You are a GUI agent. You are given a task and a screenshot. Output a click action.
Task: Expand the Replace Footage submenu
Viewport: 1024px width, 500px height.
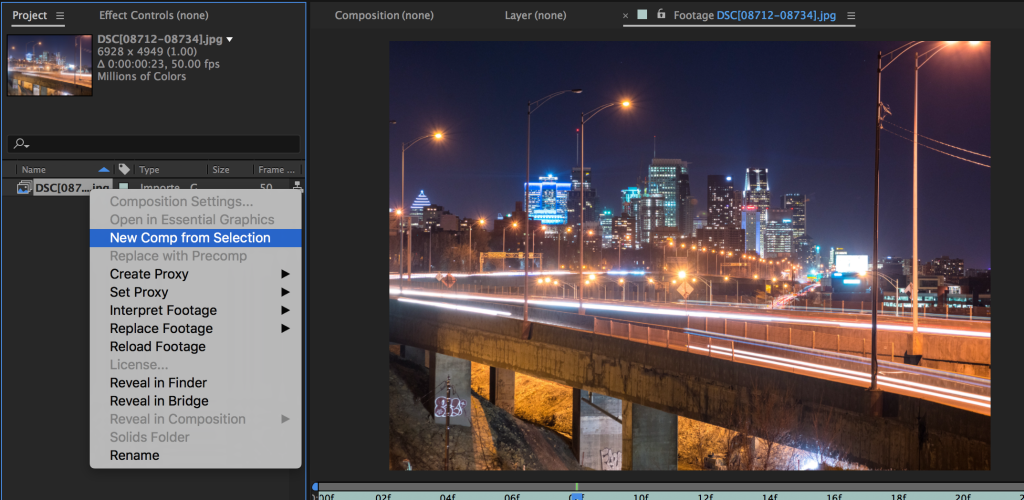coord(285,328)
